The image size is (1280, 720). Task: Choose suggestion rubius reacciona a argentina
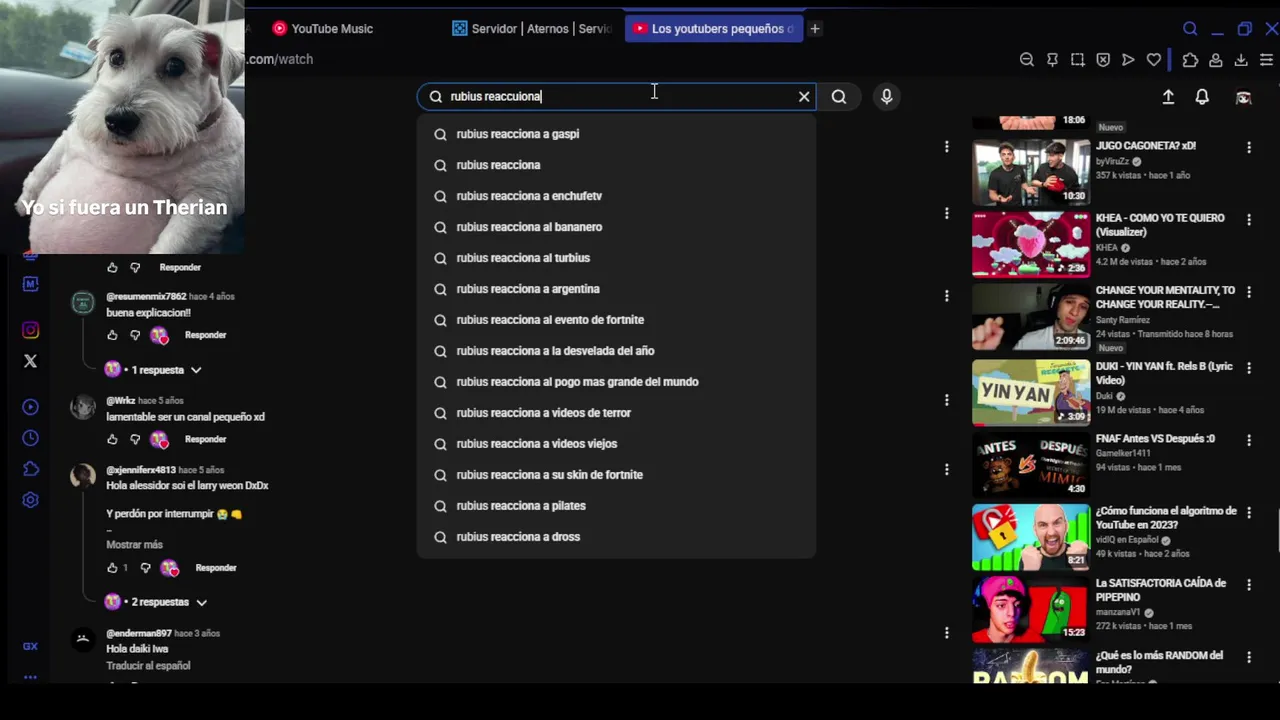point(616,289)
